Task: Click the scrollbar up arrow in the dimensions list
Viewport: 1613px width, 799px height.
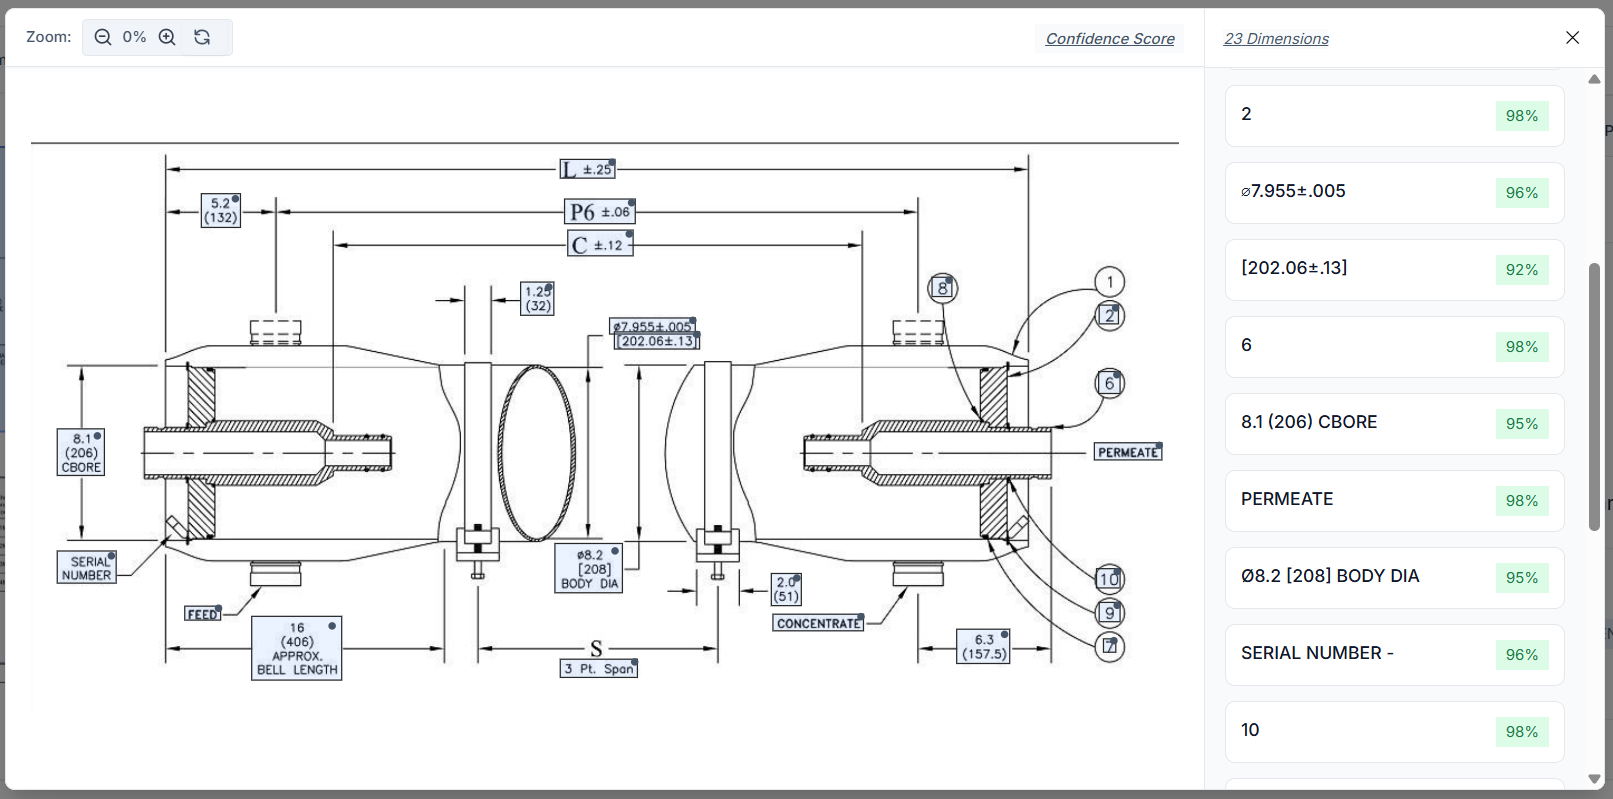Action: point(1594,79)
